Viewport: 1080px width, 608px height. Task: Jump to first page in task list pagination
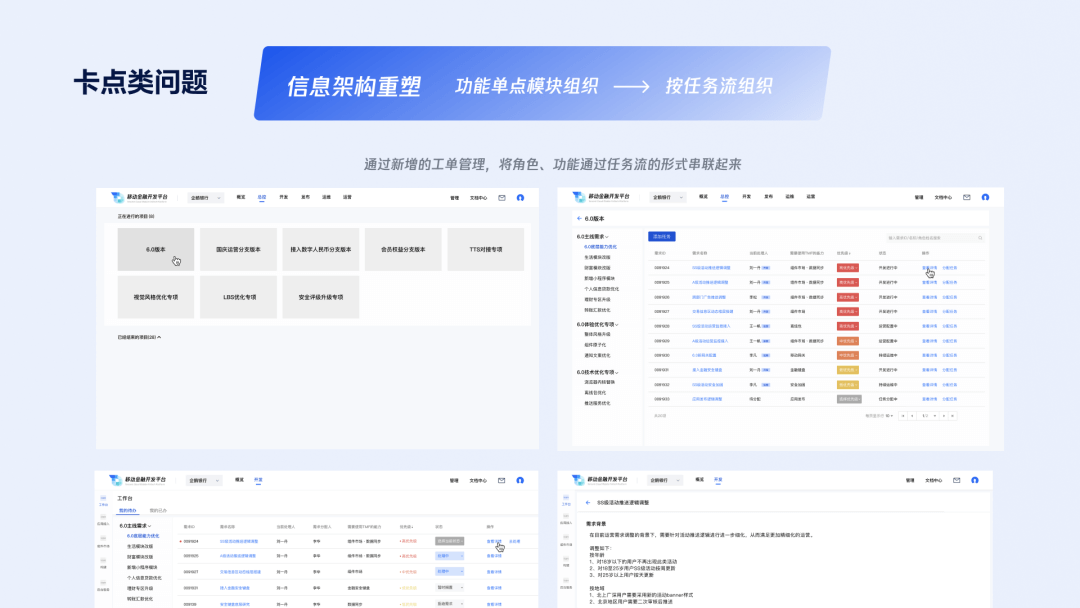903,416
